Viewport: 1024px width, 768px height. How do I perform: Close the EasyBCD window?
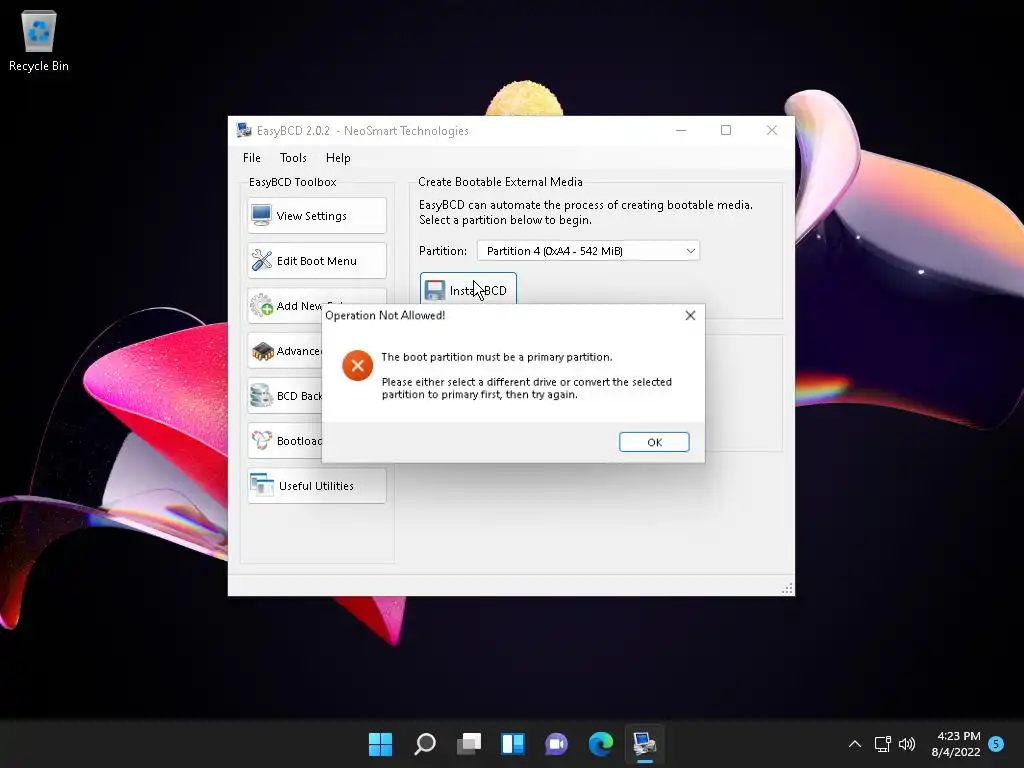click(772, 130)
